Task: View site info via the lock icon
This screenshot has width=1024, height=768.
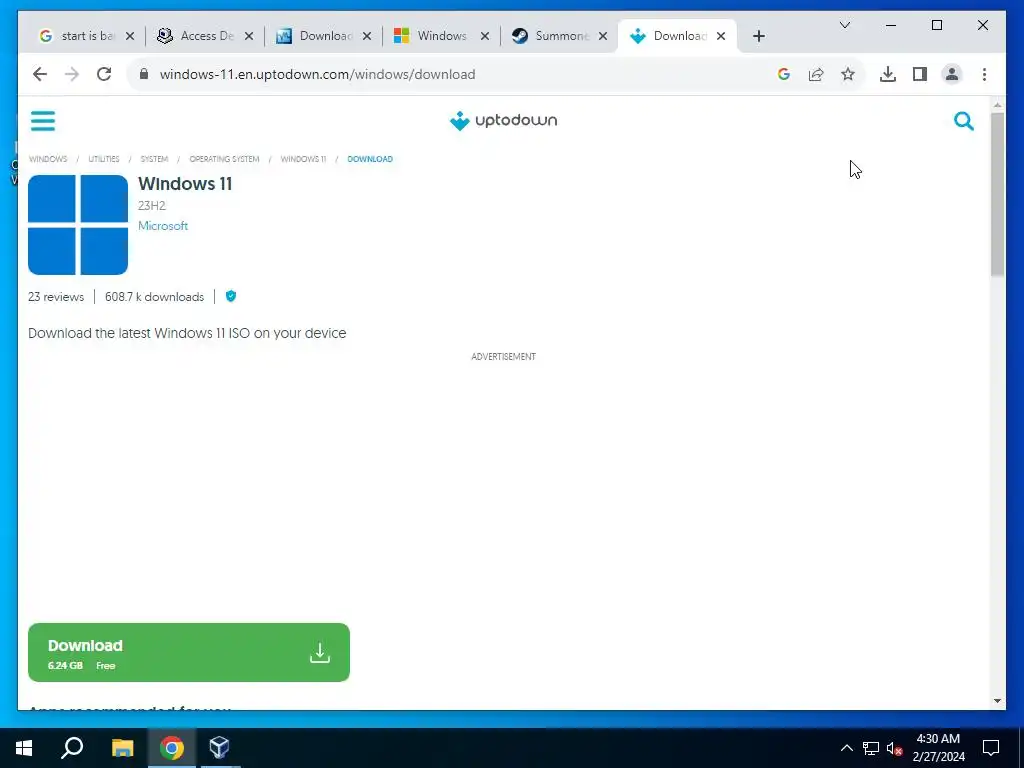Action: 144,74
